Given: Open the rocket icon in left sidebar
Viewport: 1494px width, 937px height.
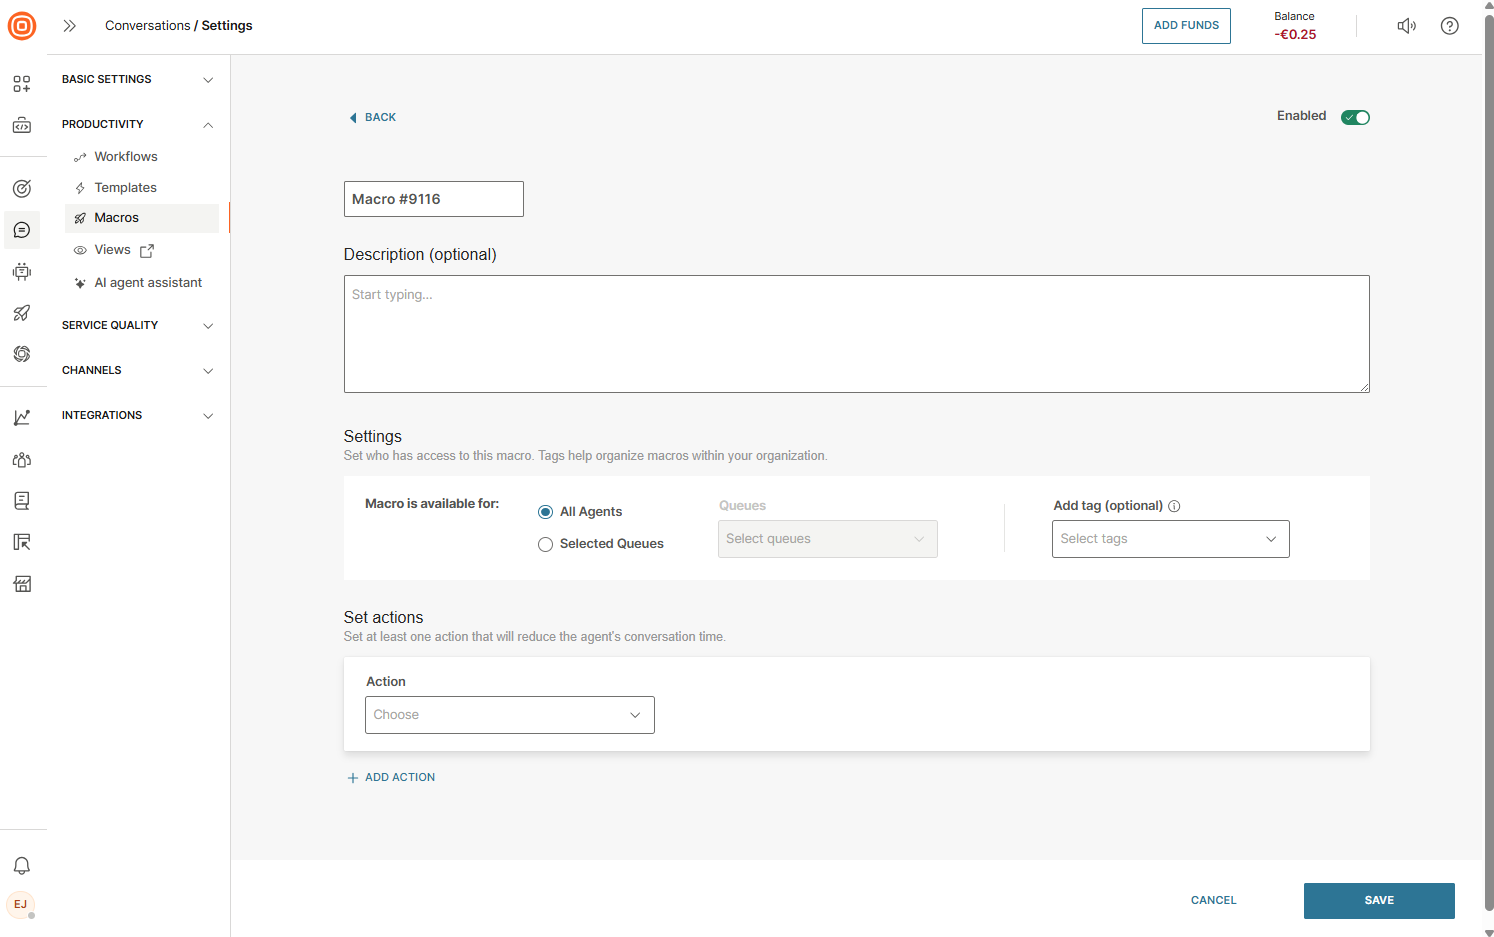Looking at the screenshot, I should [22, 313].
